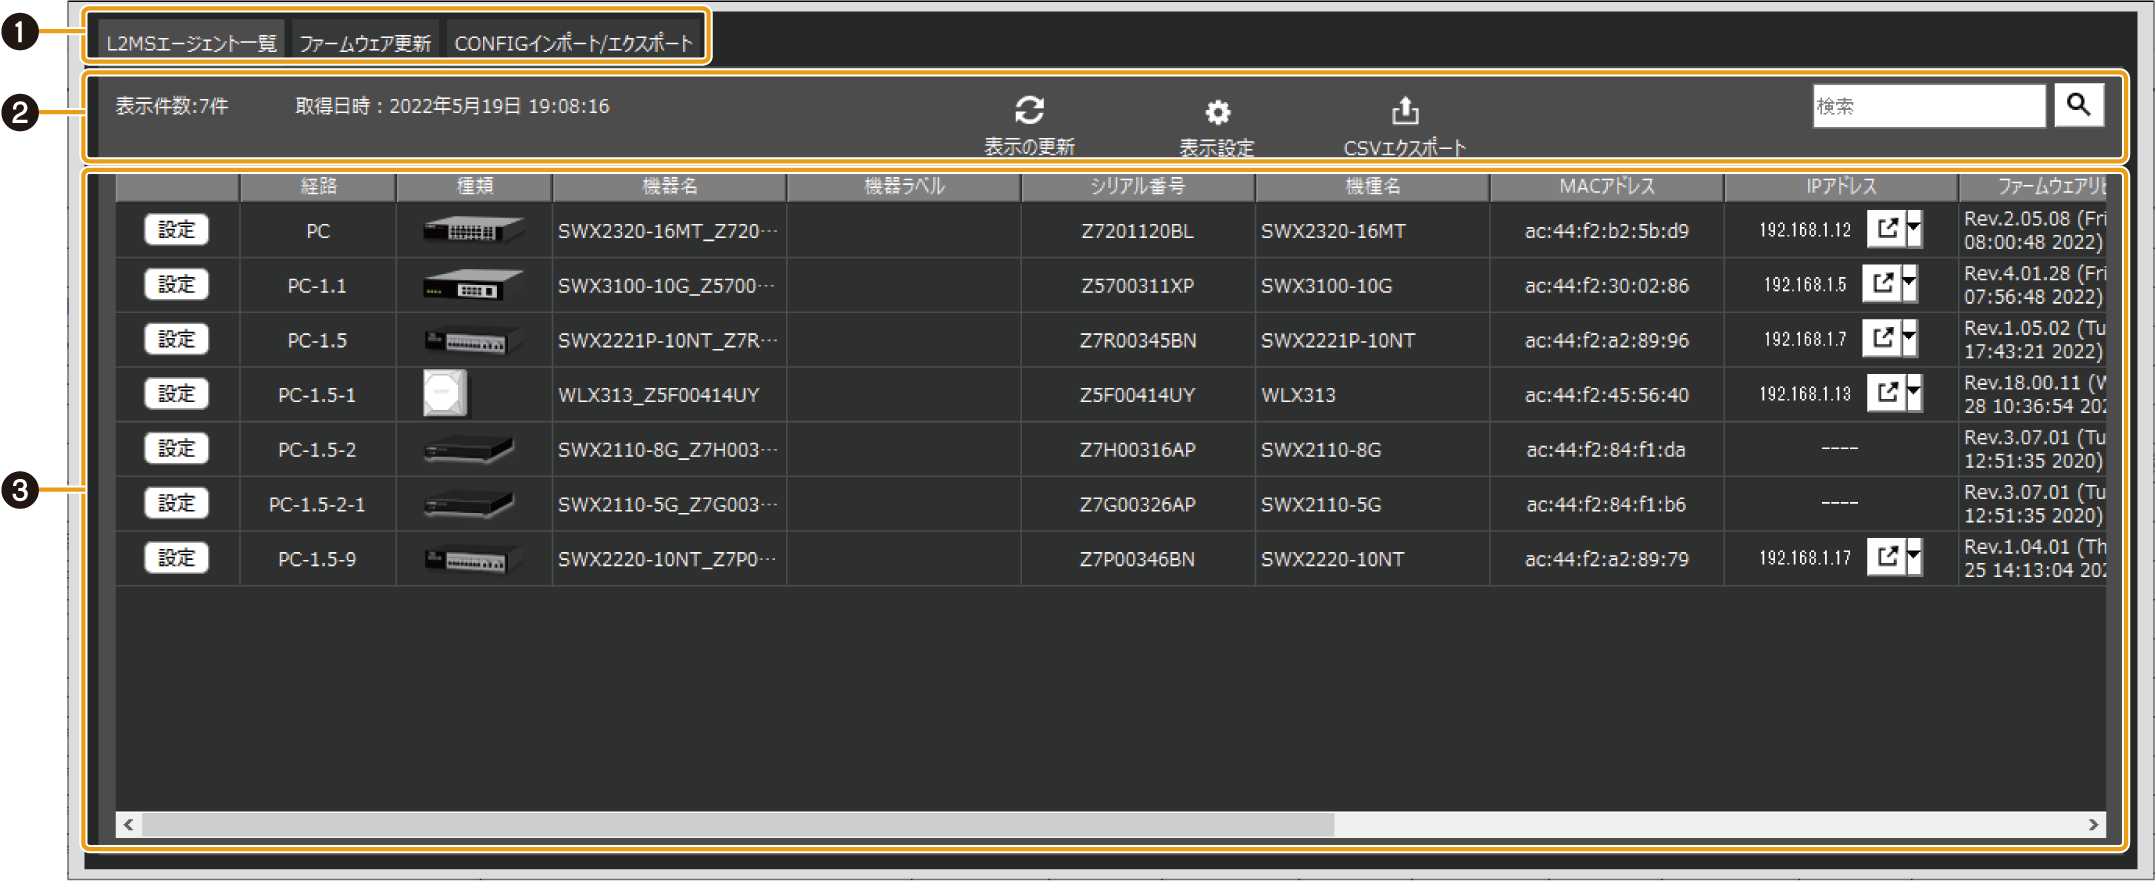The image size is (2155, 881).
Task: Click SWX2320-16MT device image in PC row
Action: pos(473,231)
